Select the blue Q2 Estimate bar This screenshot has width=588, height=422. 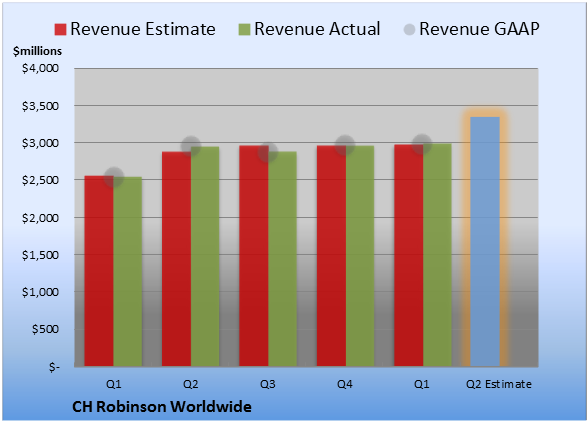click(x=485, y=242)
